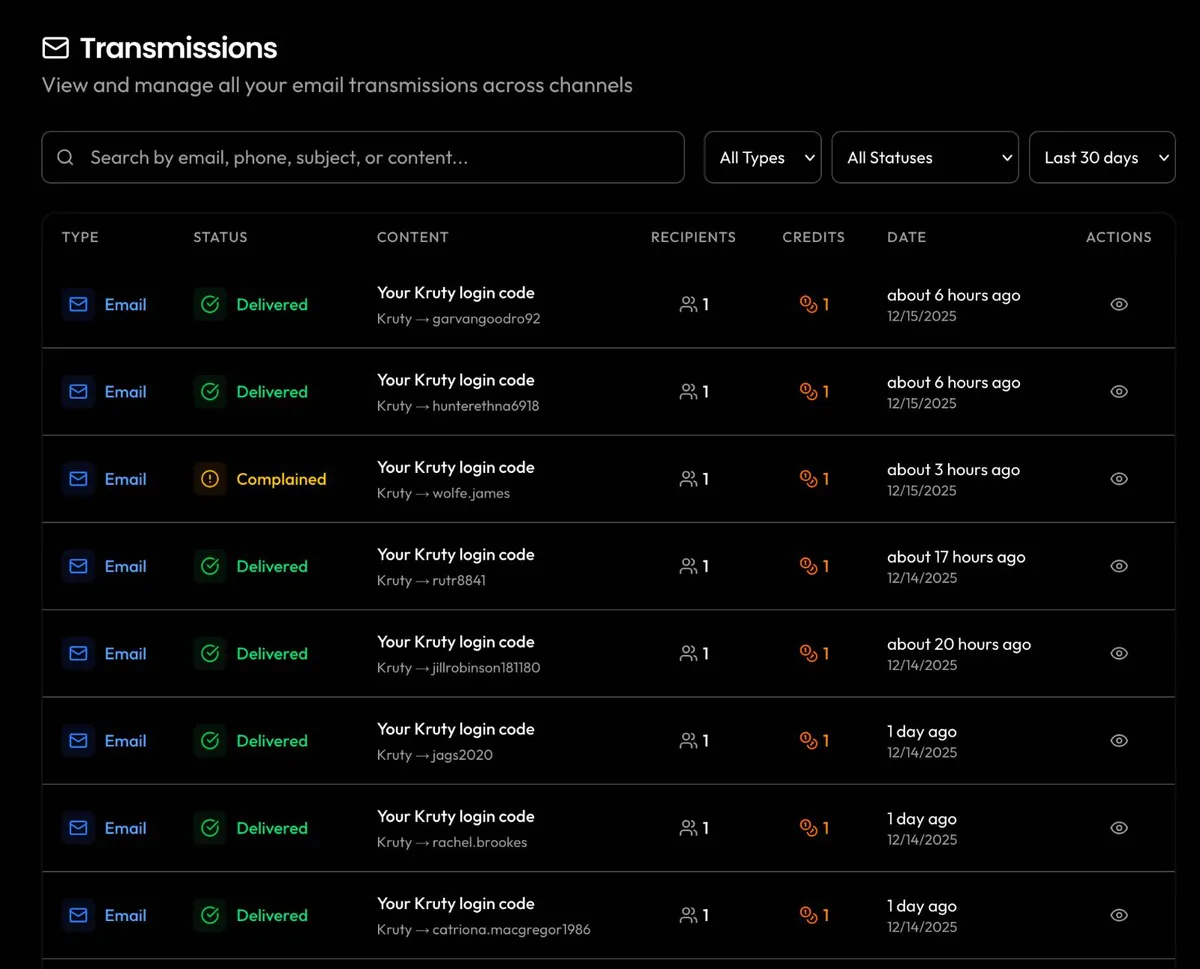This screenshot has width=1200, height=969.
Task: Click recipients people icon in rutr8841 row
Action: point(688,566)
